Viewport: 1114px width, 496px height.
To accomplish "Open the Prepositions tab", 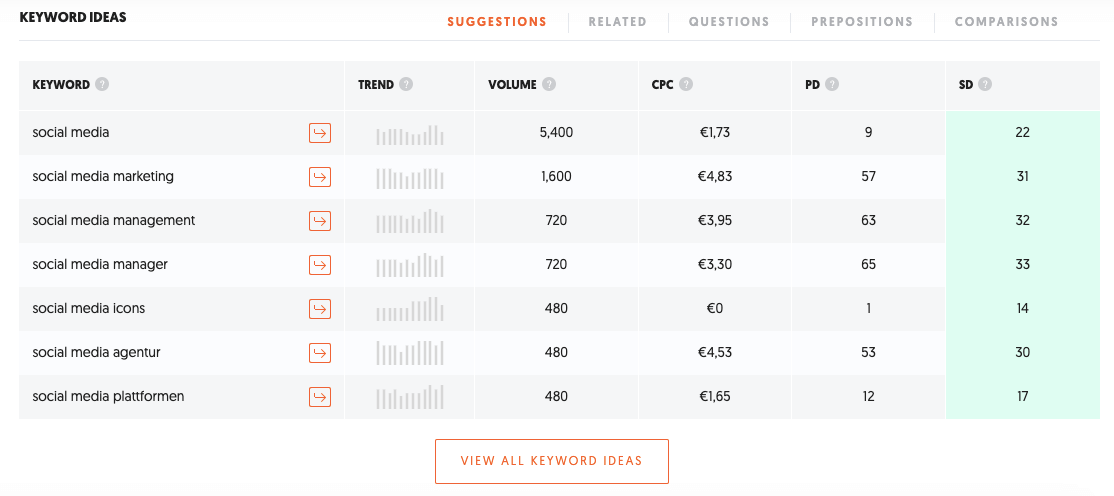I will point(862,22).
